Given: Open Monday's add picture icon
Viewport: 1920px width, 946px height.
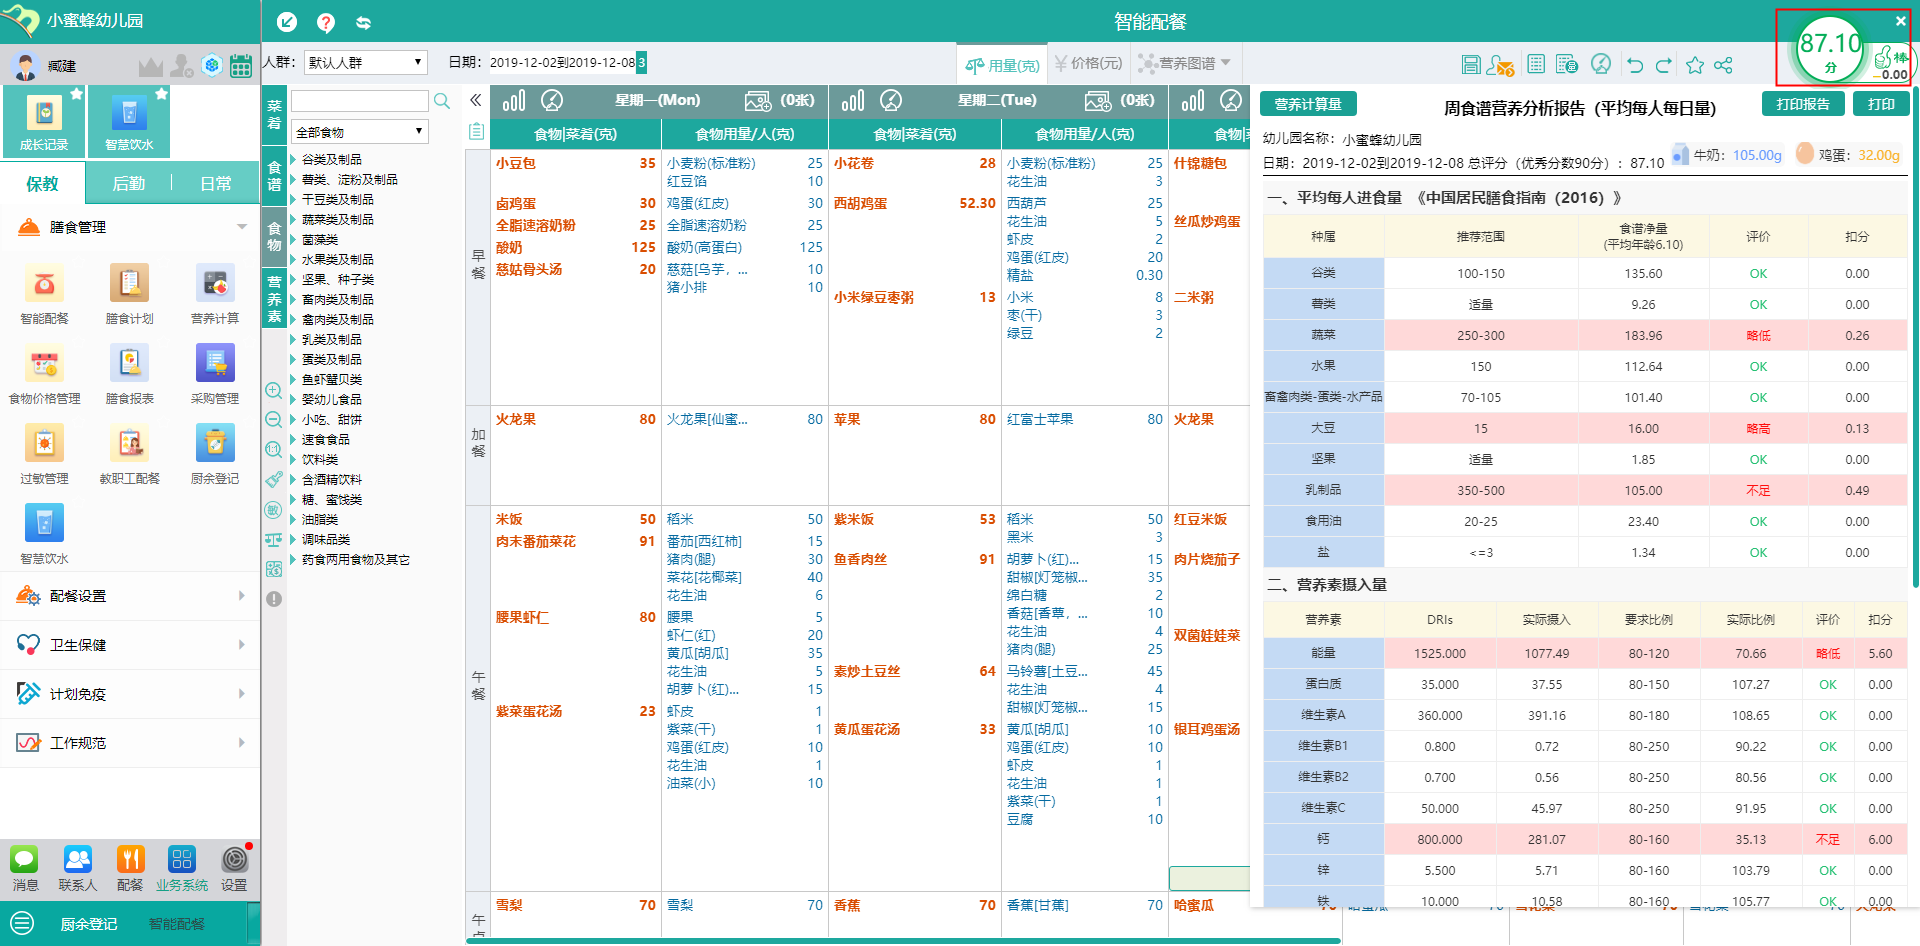Looking at the screenshot, I should click(758, 101).
